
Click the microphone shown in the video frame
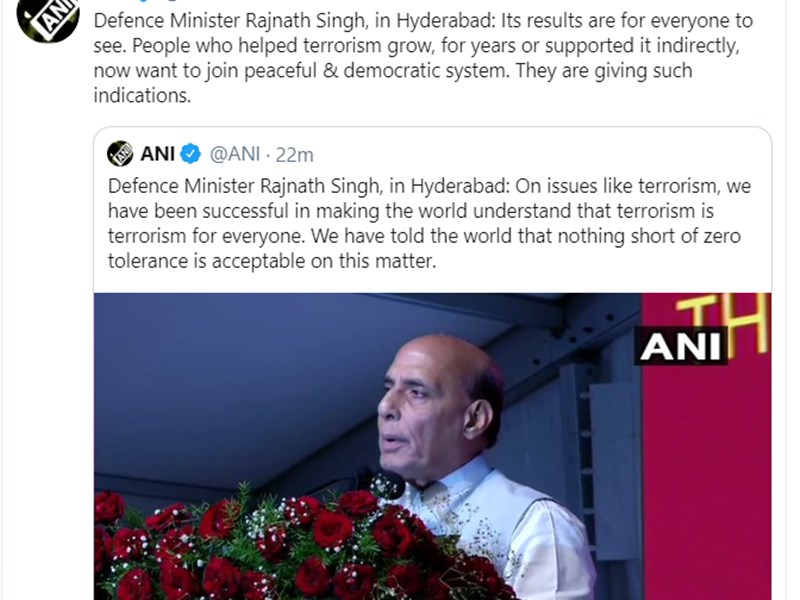tap(387, 484)
